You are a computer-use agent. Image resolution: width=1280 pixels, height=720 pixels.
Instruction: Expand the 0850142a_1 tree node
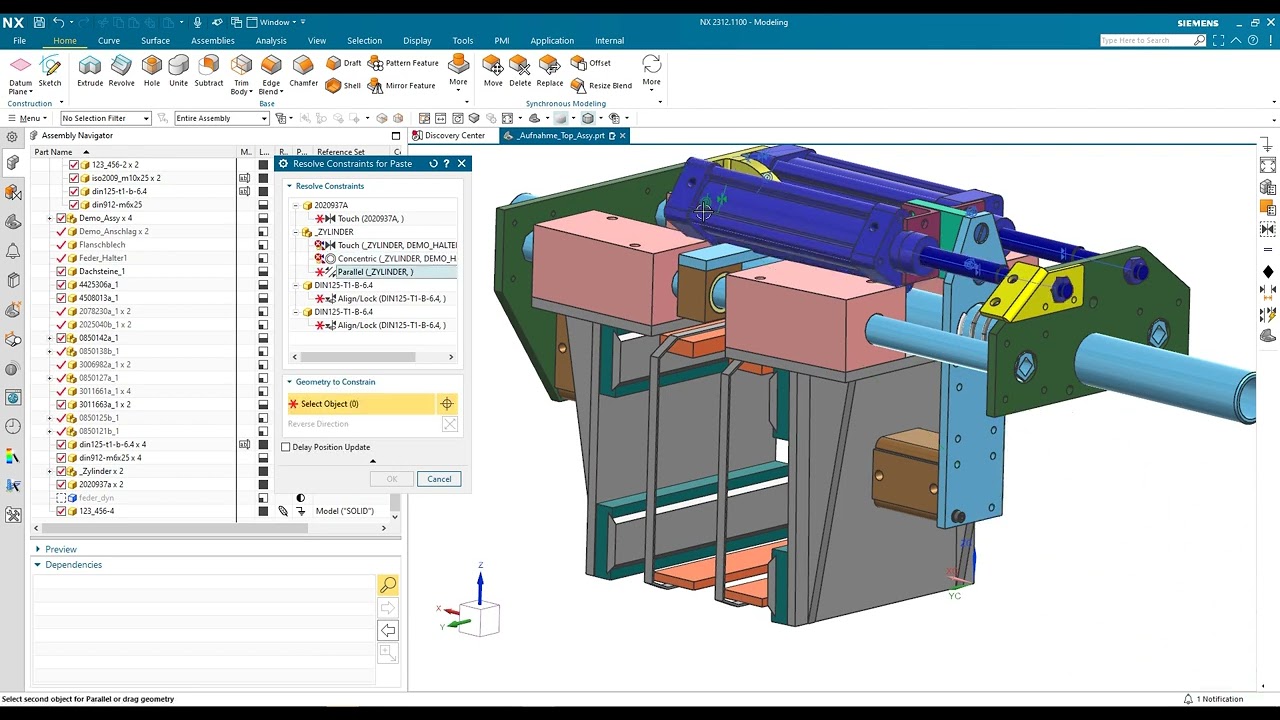pos(50,338)
